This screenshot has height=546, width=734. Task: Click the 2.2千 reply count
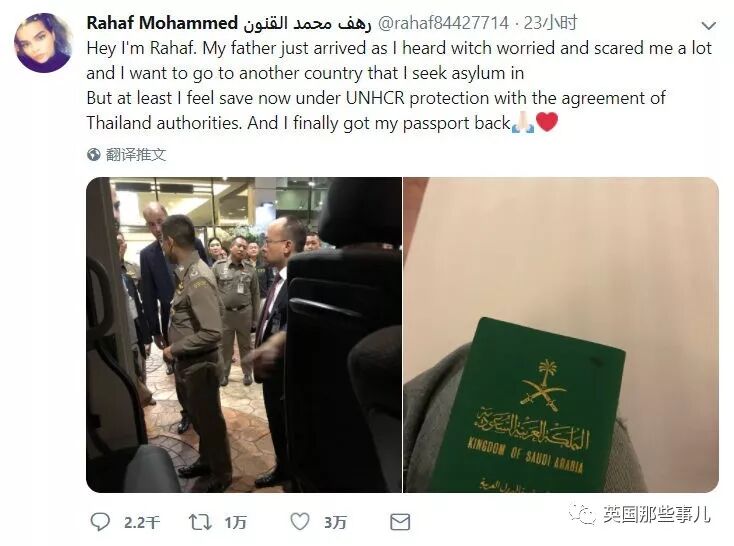(x=142, y=523)
